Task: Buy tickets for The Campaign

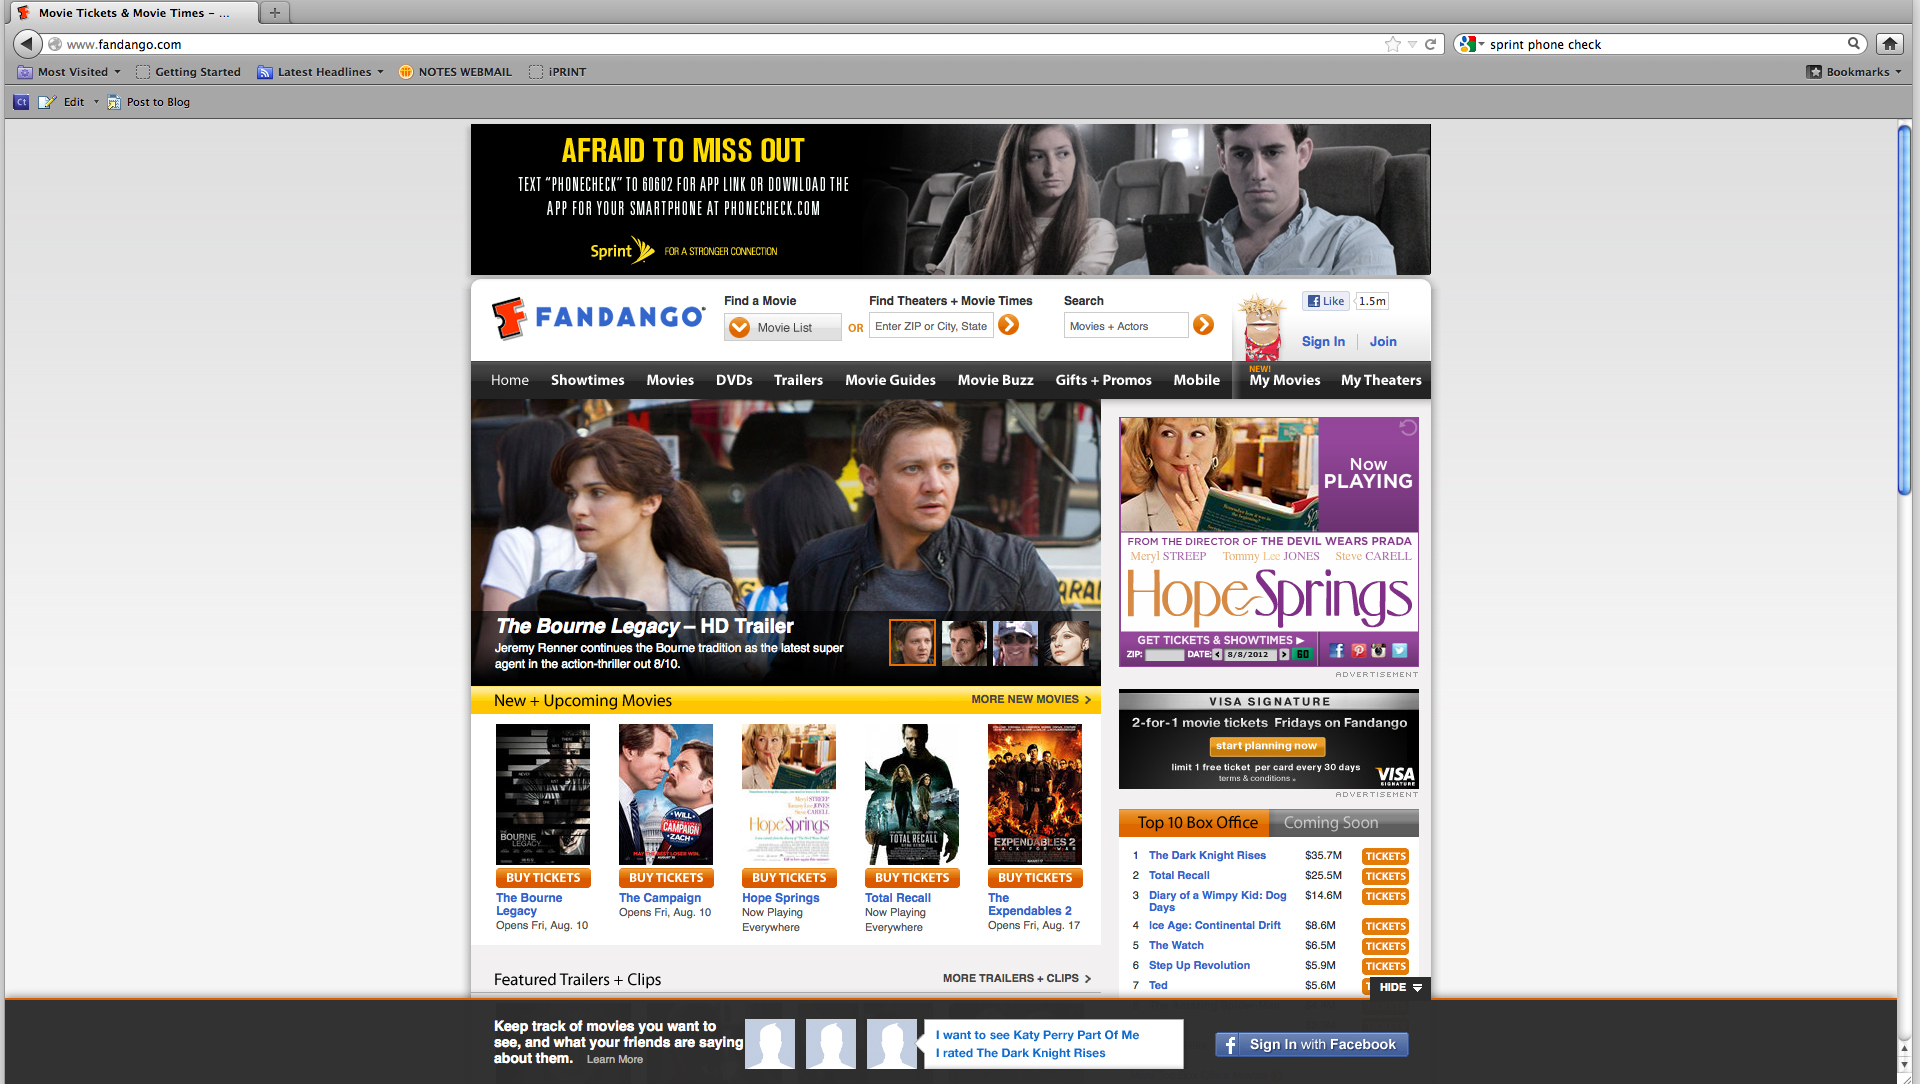Action: (x=666, y=878)
